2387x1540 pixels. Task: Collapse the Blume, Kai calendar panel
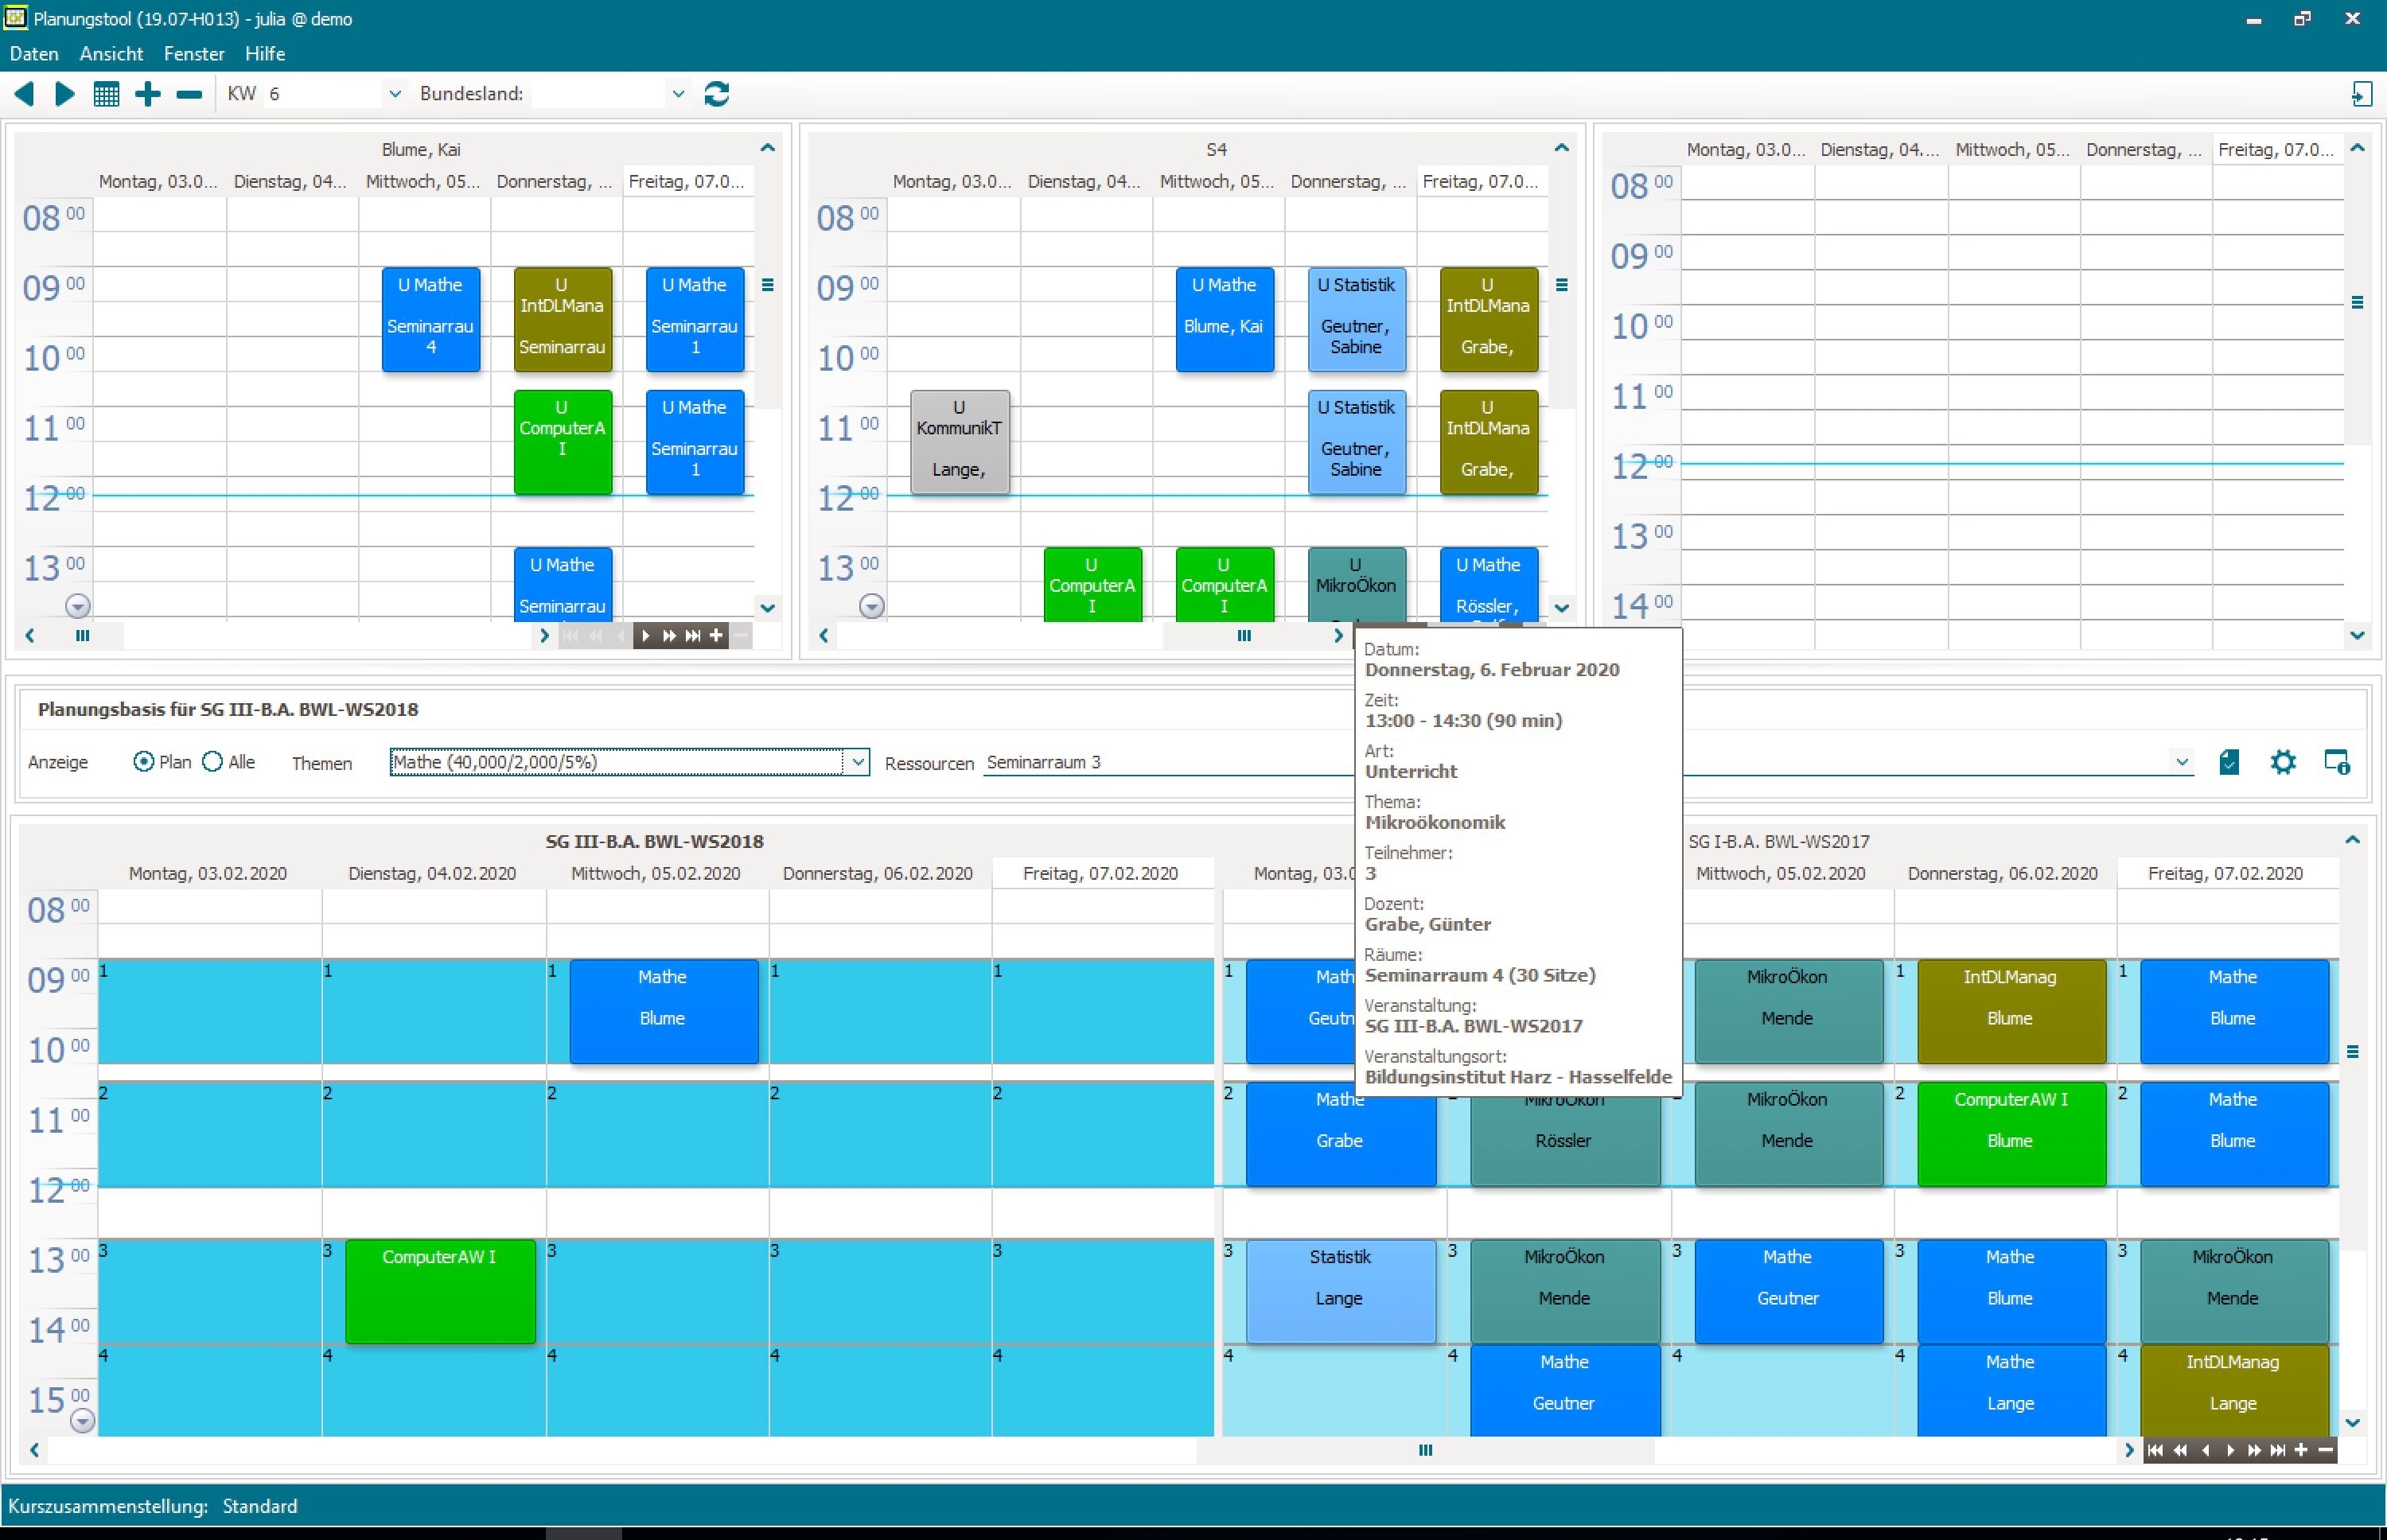(x=767, y=148)
